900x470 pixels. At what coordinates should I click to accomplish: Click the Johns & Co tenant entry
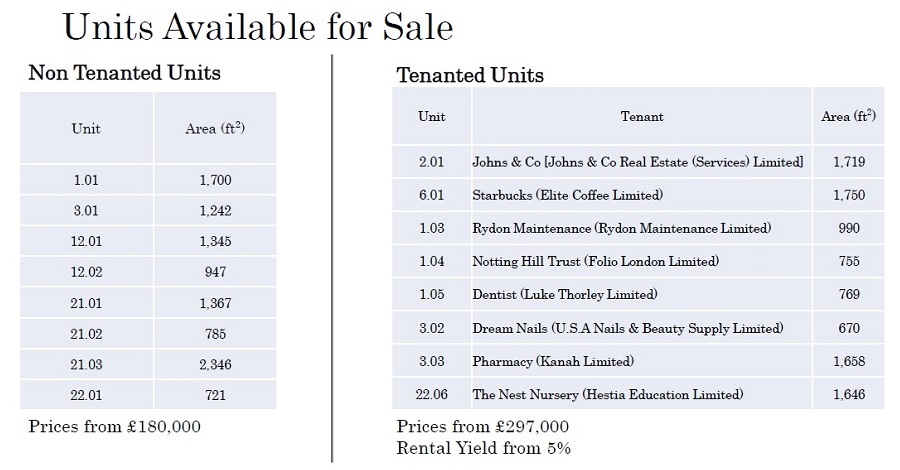pos(637,161)
